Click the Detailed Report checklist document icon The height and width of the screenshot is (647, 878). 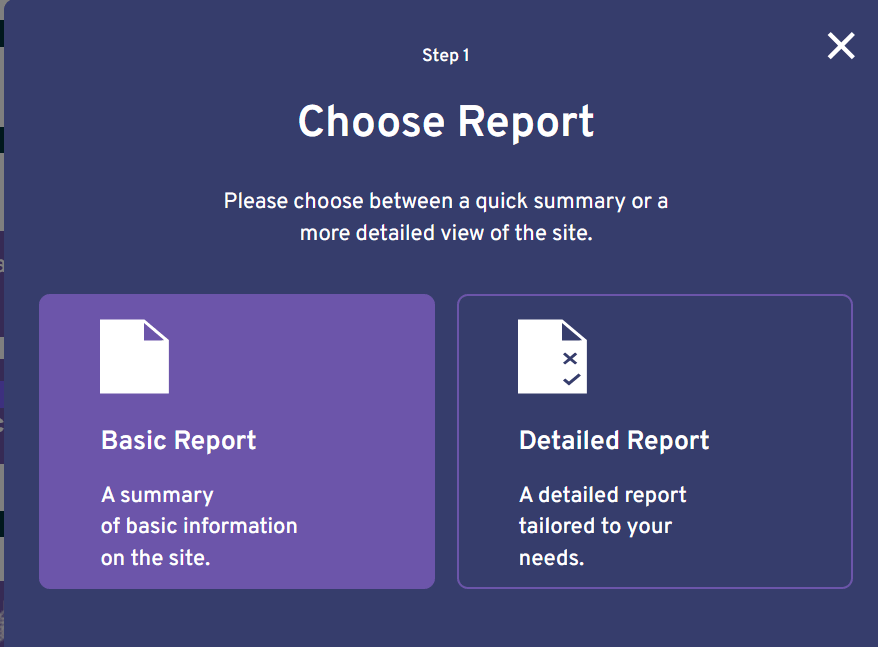[551, 356]
